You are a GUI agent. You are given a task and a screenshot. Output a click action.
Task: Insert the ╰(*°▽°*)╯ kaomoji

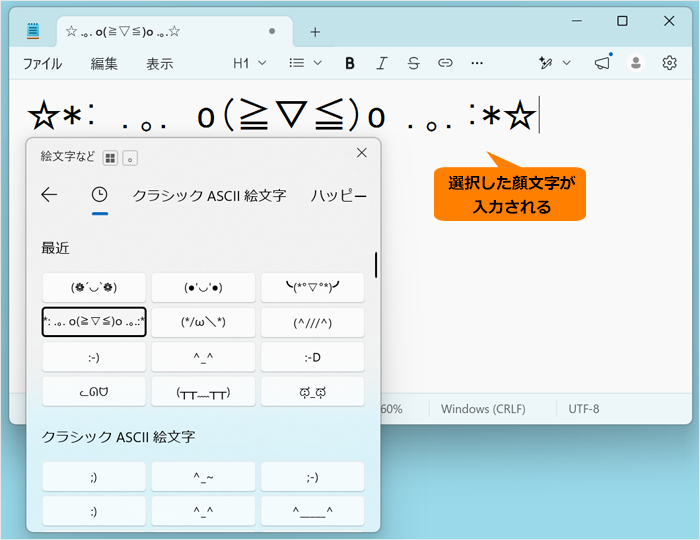pyautogui.click(x=312, y=287)
